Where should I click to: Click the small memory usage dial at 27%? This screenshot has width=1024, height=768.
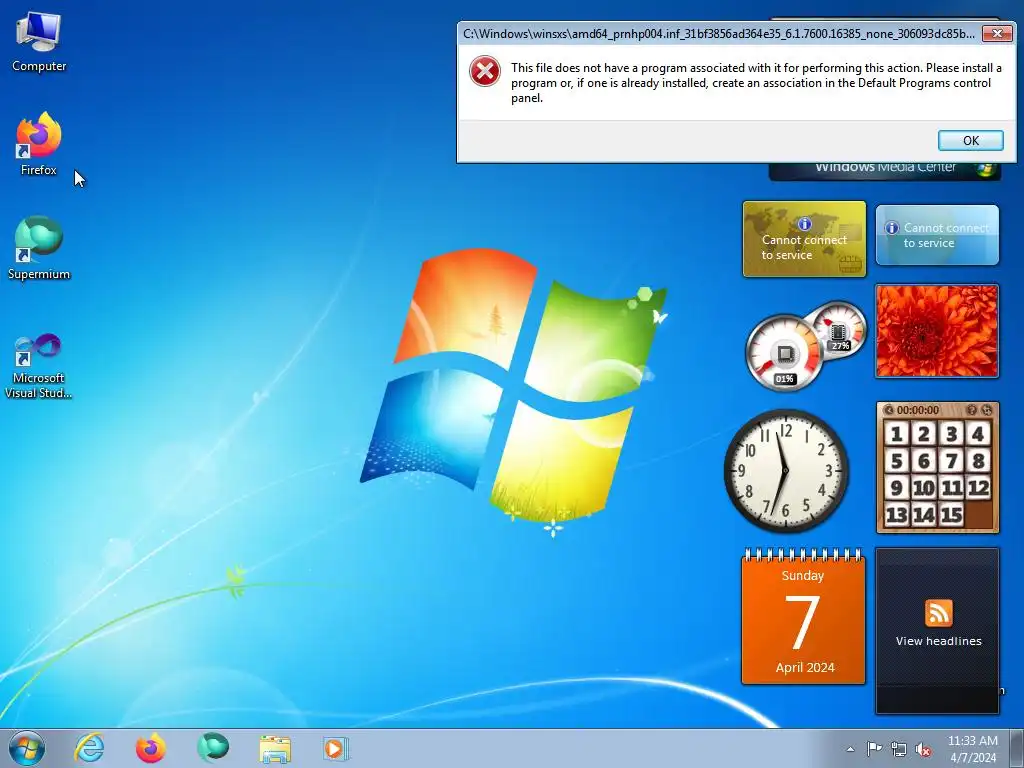pyautogui.click(x=840, y=330)
